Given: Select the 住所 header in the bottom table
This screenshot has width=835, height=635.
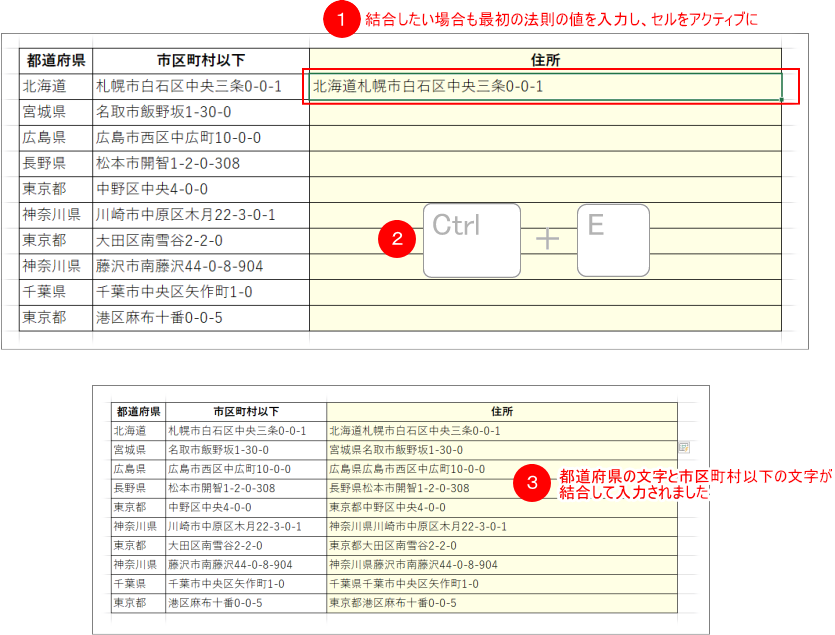Looking at the screenshot, I should pyautogui.click(x=500, y=411).
